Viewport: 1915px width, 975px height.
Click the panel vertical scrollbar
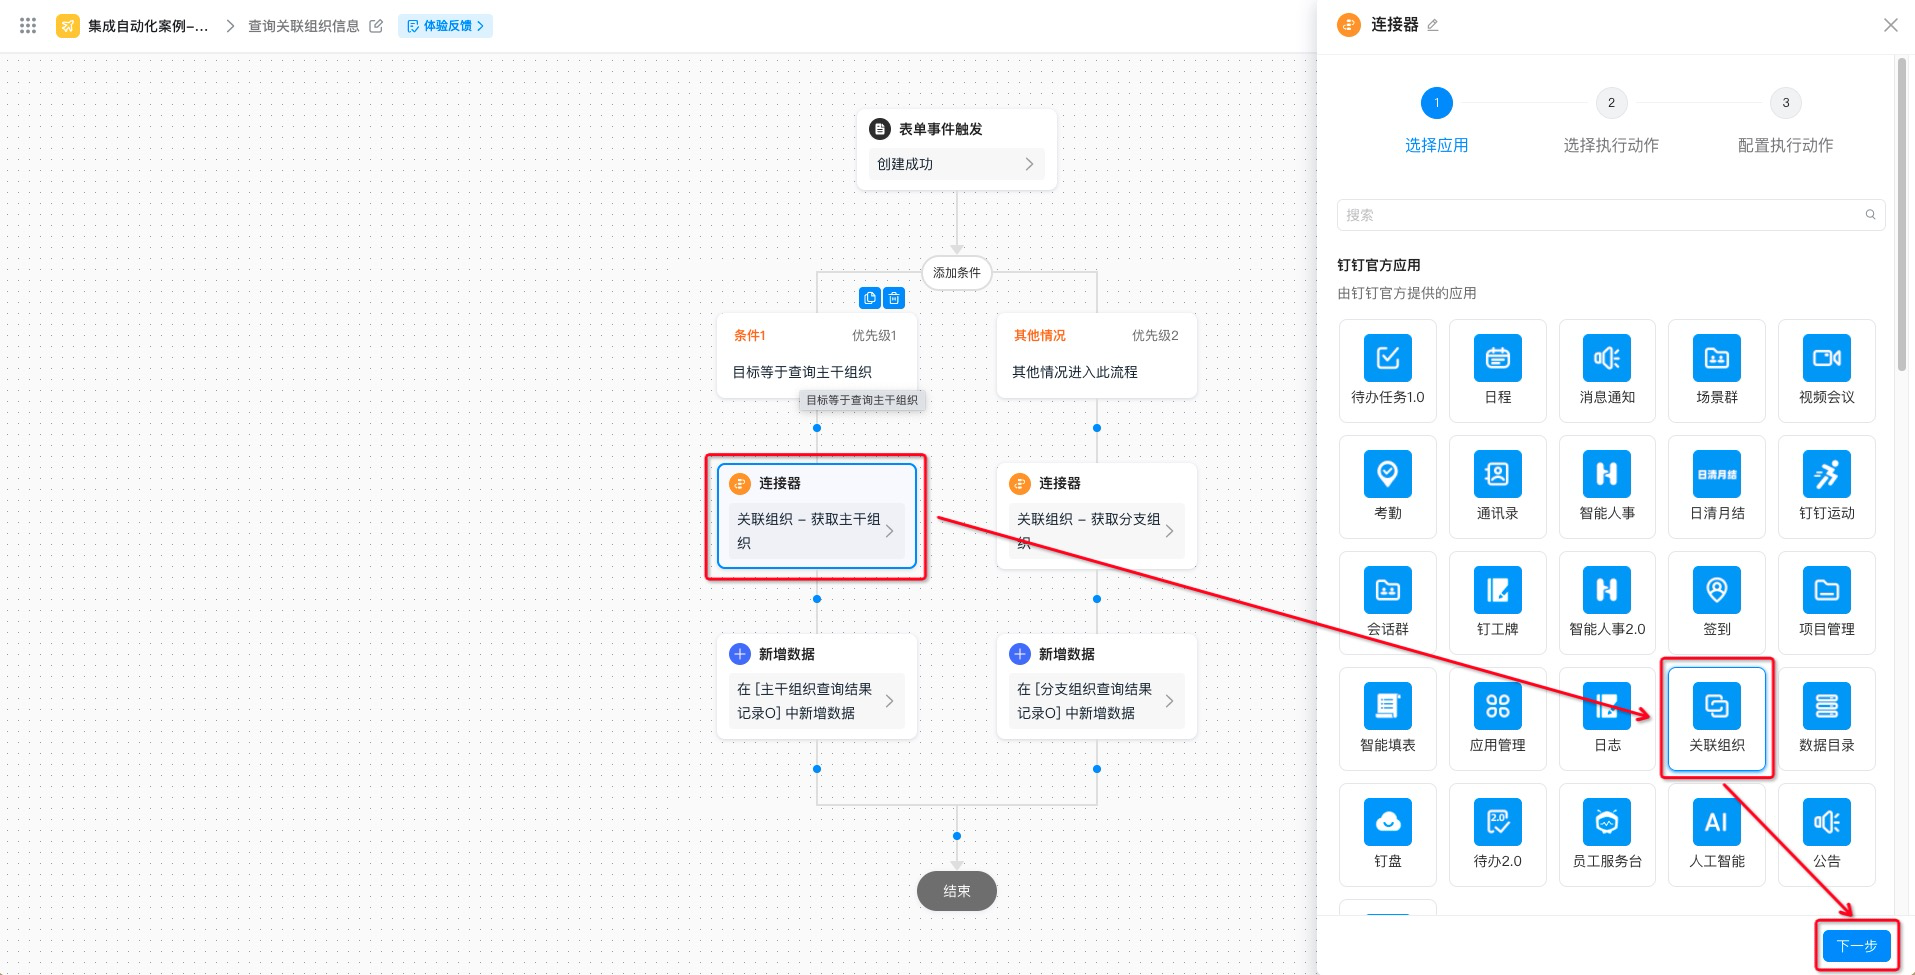1902,215
